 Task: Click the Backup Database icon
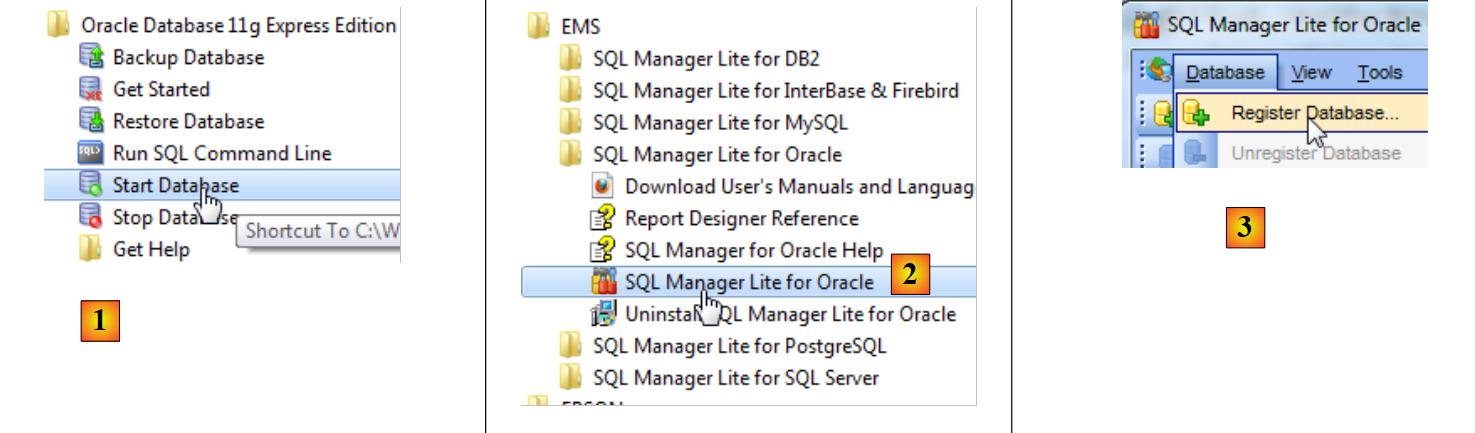point(91,58)
